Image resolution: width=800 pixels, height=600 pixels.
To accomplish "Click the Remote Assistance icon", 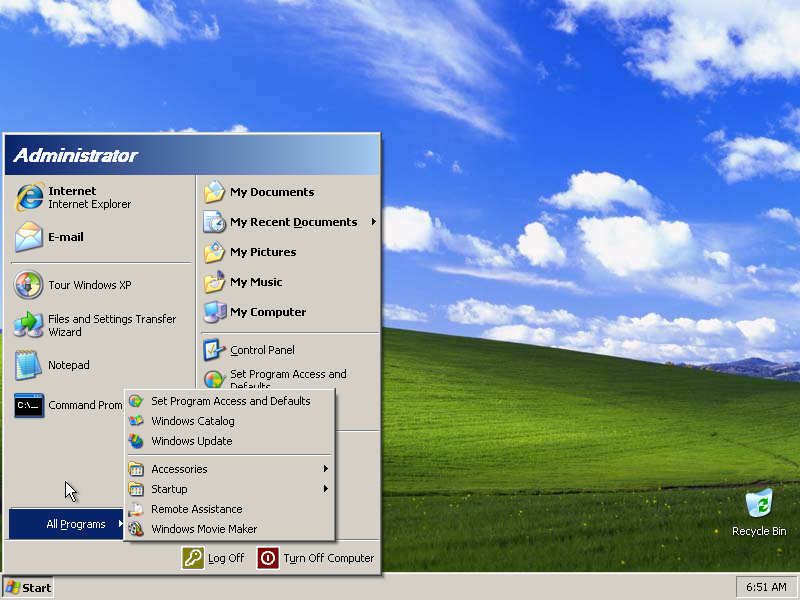I will [x=136, y=509].
